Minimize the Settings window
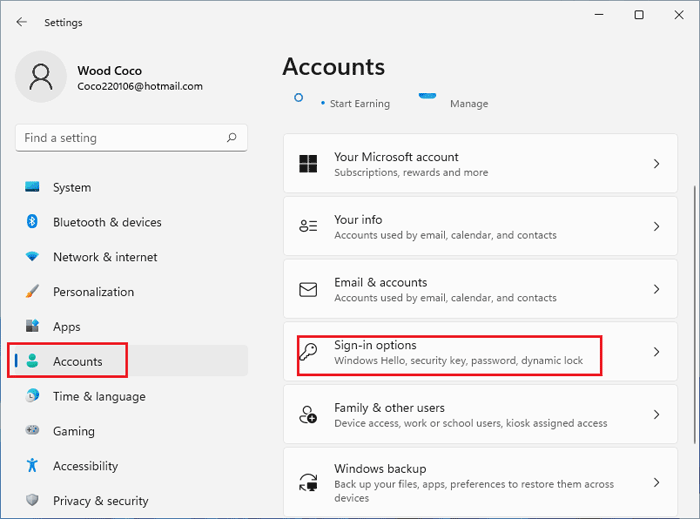The image size is (700, 519). [x=599, y=15]
